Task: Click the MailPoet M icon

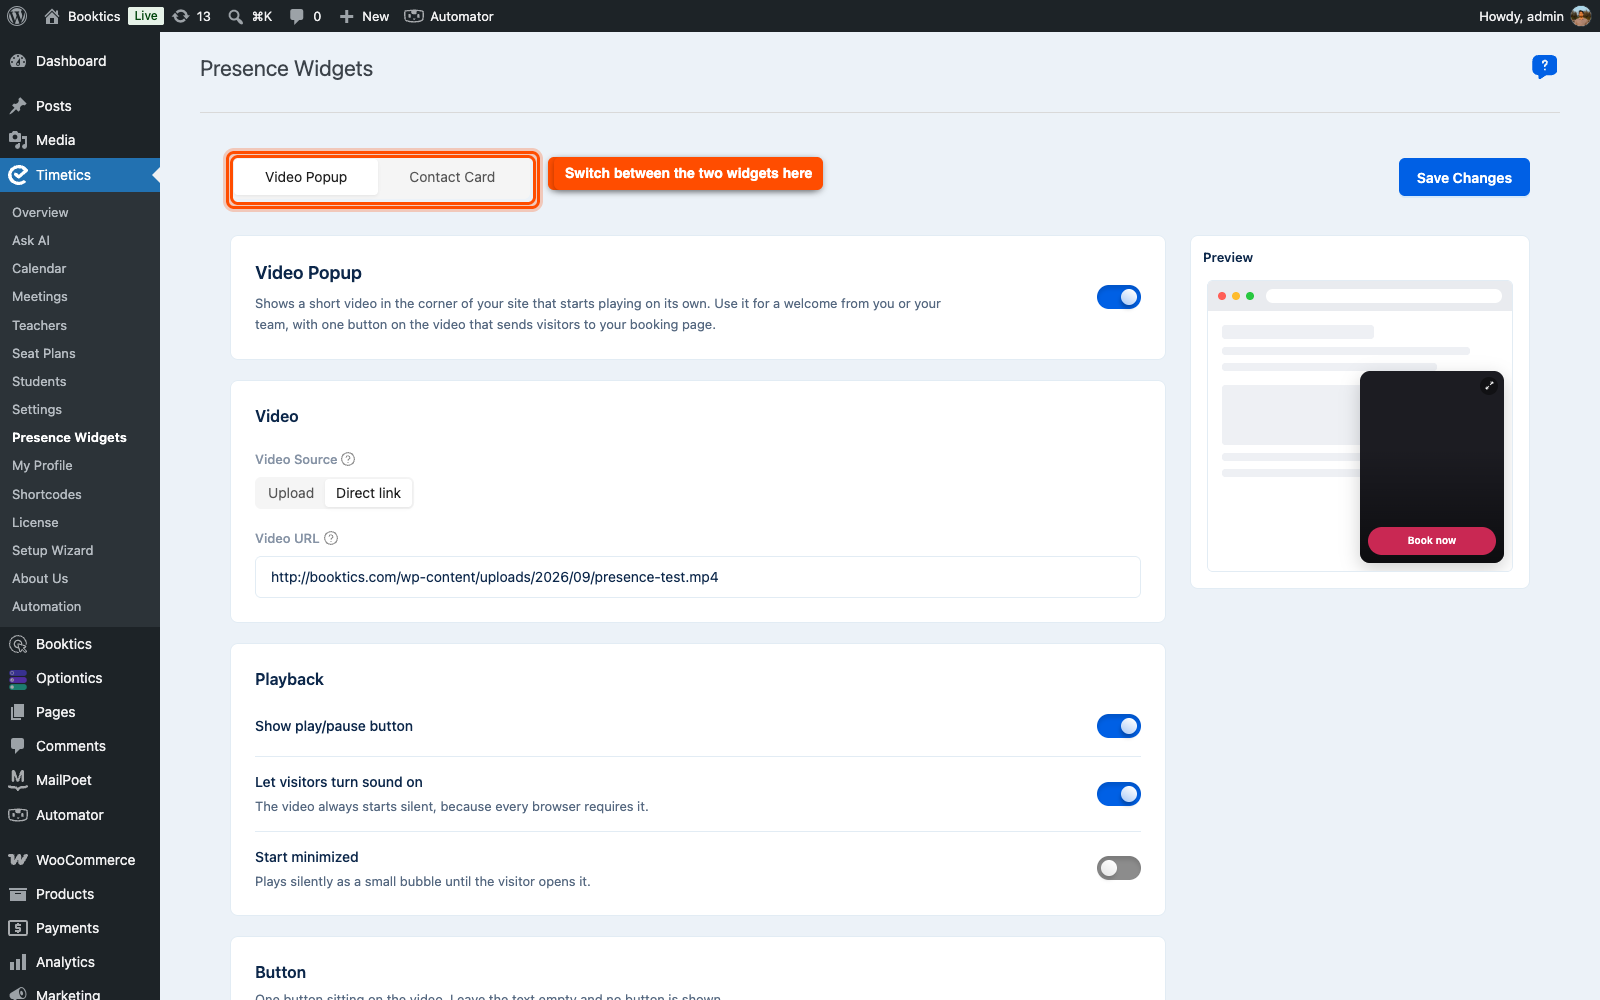Action: [18, 780]
